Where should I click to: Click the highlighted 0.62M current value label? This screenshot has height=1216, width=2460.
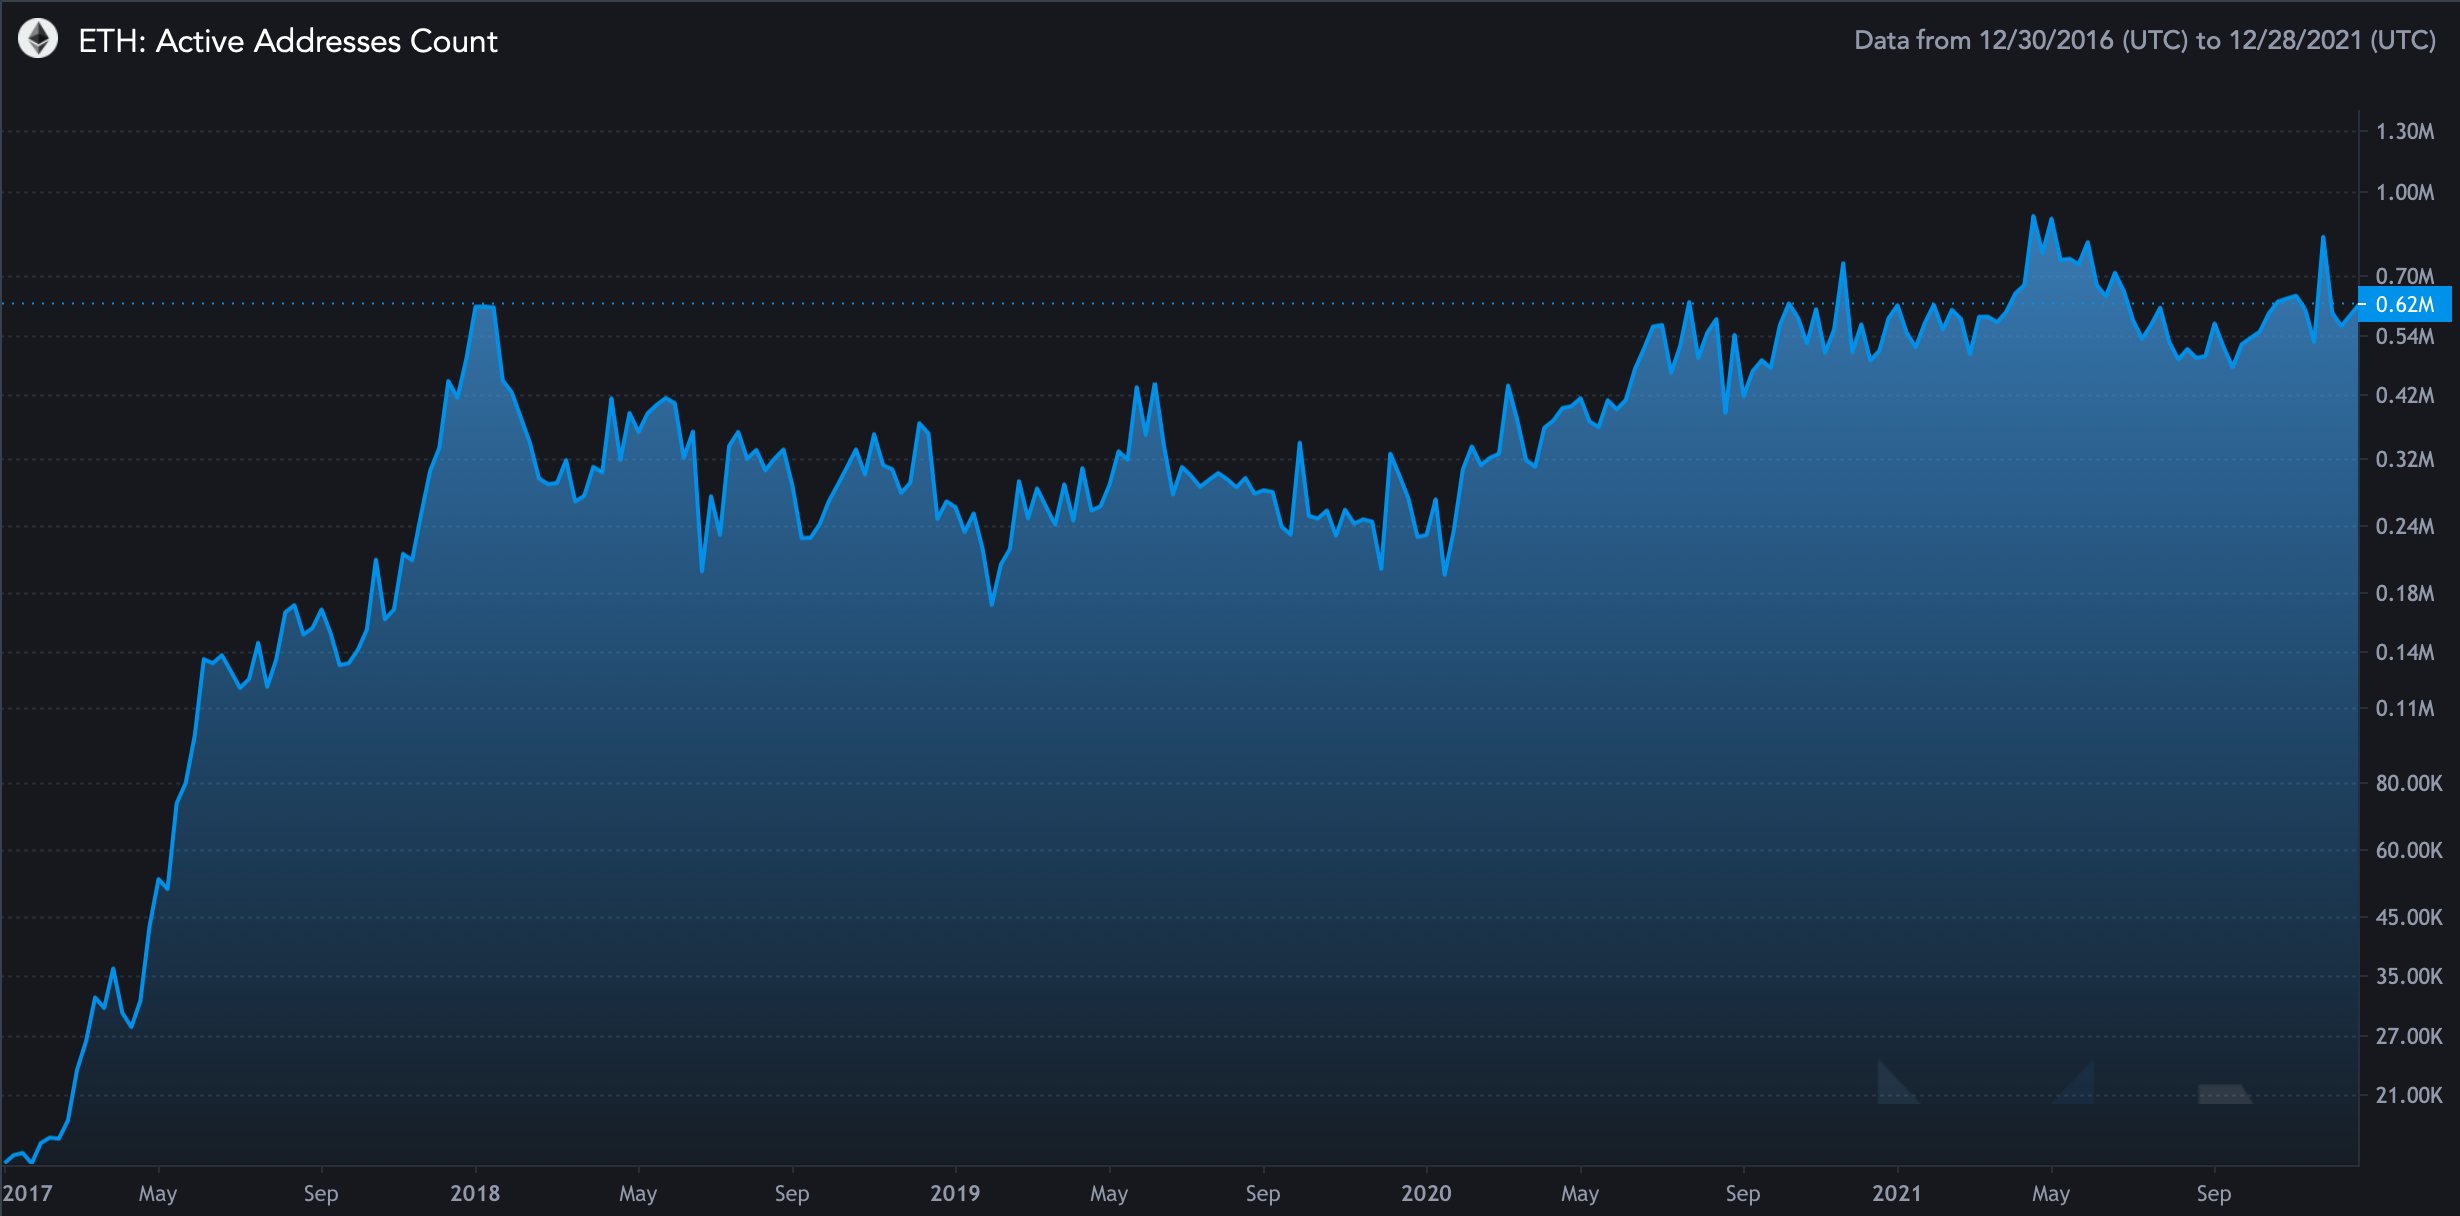[2404, 304]
